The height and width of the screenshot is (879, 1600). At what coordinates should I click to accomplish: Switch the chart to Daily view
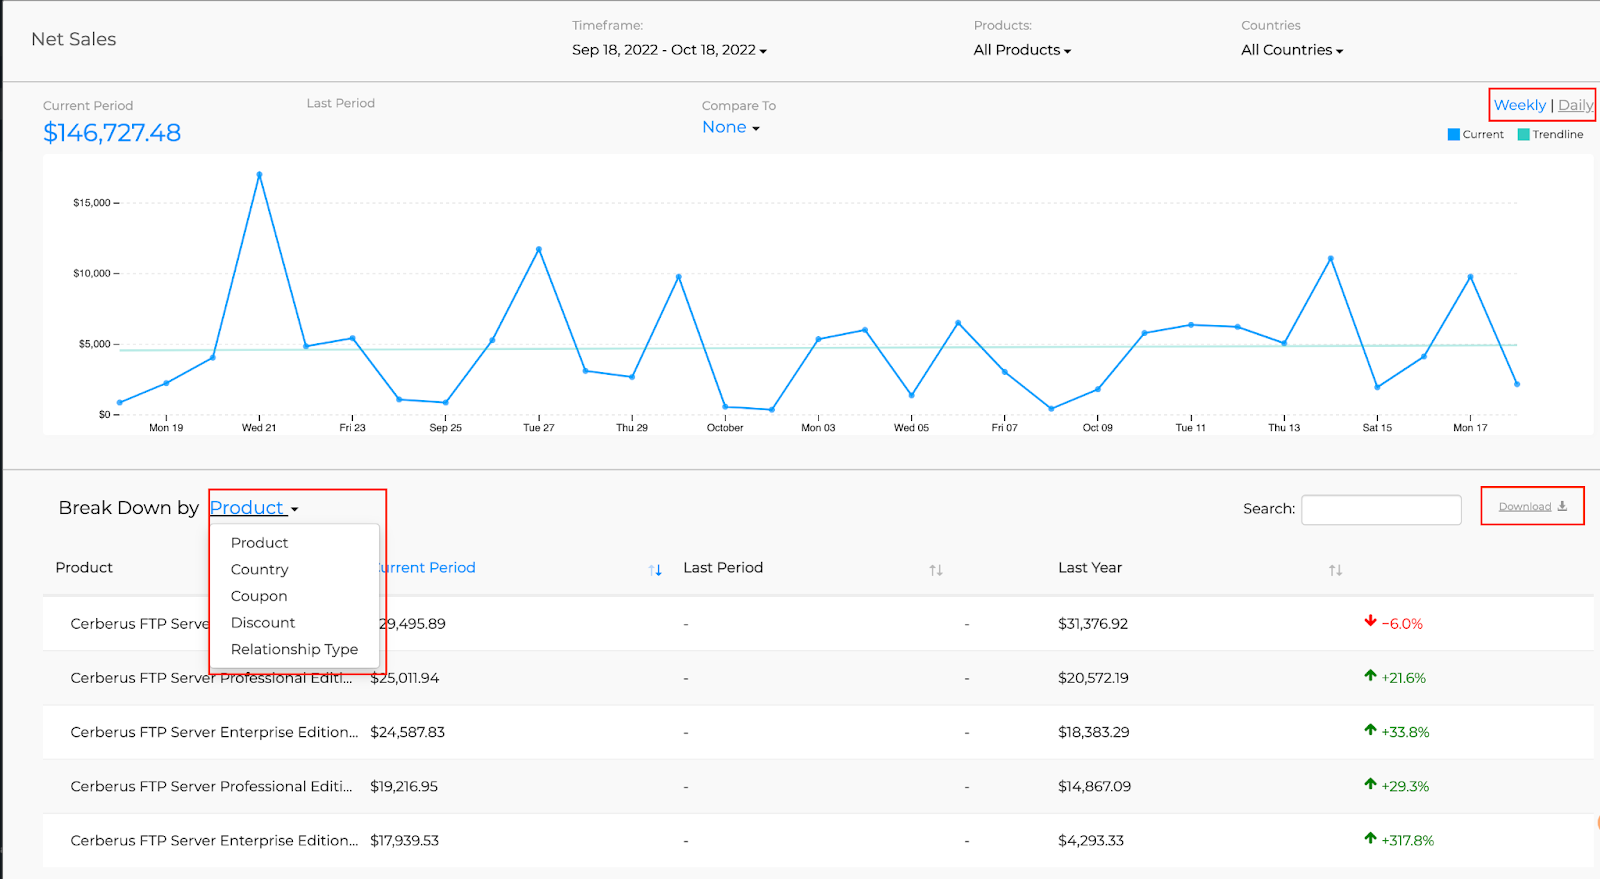click(x=1575, y=105)
